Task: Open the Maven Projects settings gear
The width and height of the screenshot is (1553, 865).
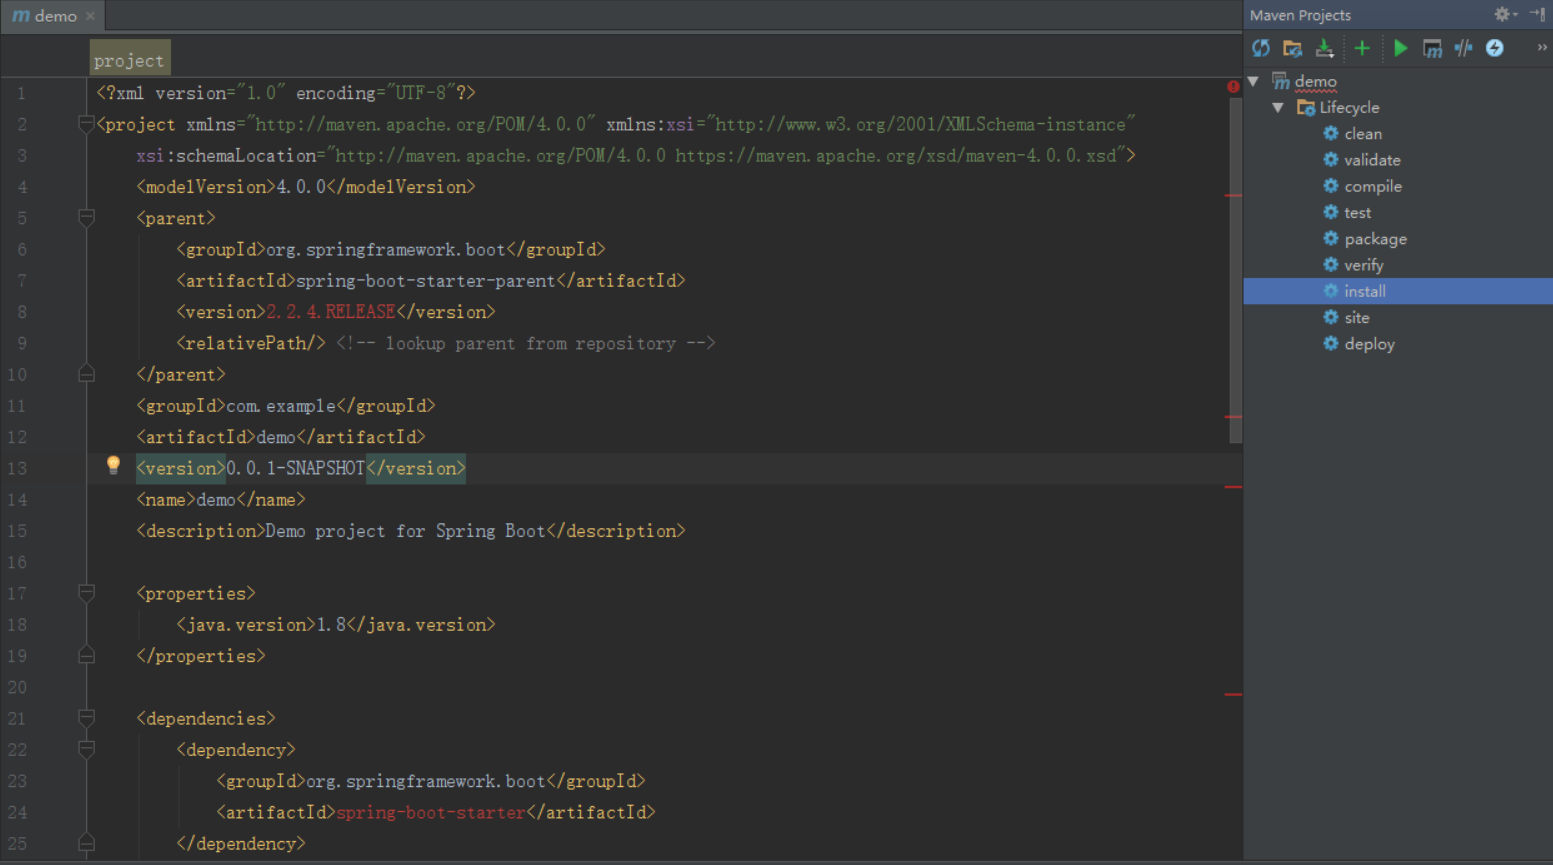Action: point(1502,14)
